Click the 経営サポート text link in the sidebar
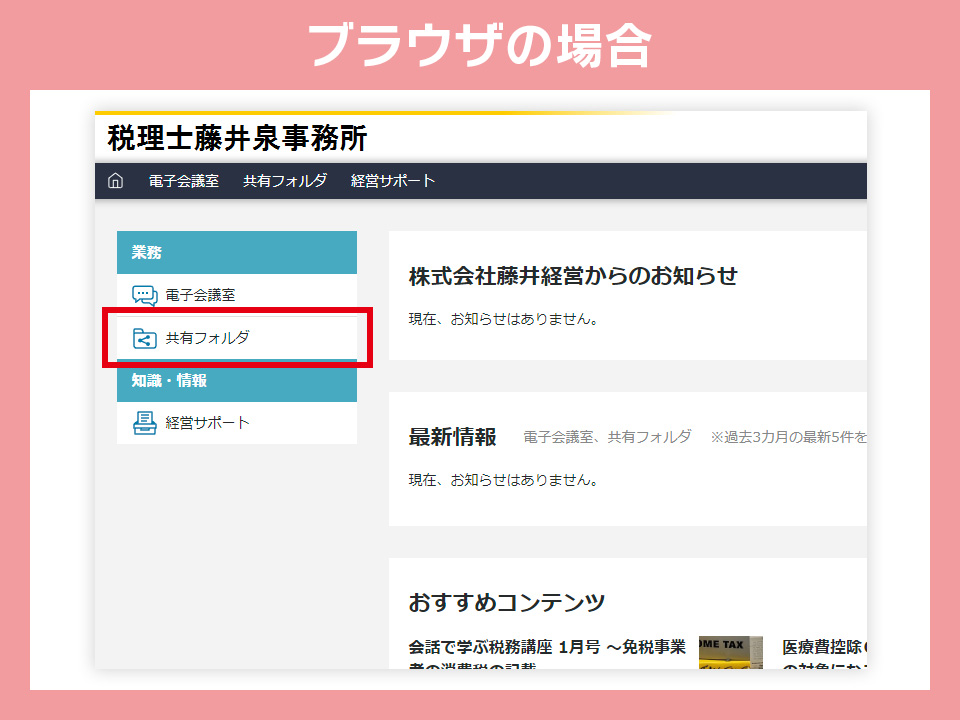This screenshot has width=960, height=720. click(x=208, y=423)
